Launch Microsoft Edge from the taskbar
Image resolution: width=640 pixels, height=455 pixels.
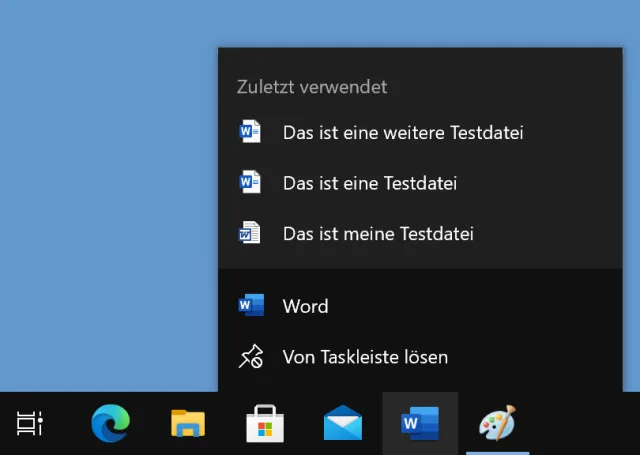(111, 424)
